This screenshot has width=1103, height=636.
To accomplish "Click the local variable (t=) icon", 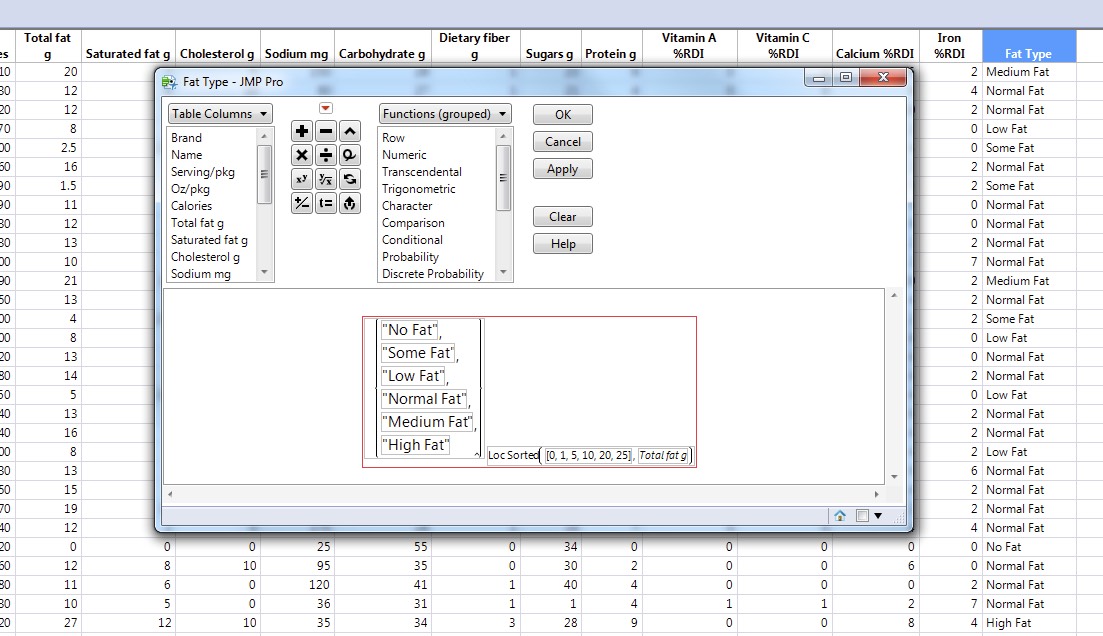I will [x=324, y=204].
